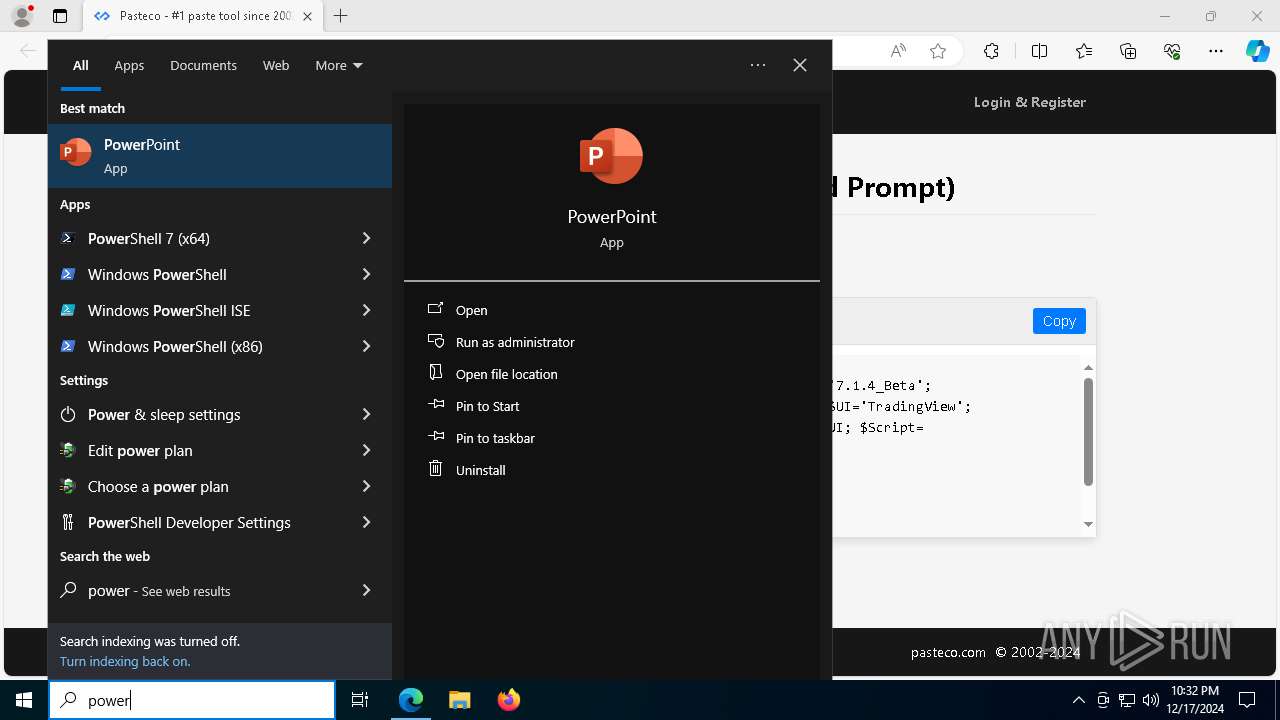
Task: Click PowerShell 7 (x64) app icon
Action: 68,238
